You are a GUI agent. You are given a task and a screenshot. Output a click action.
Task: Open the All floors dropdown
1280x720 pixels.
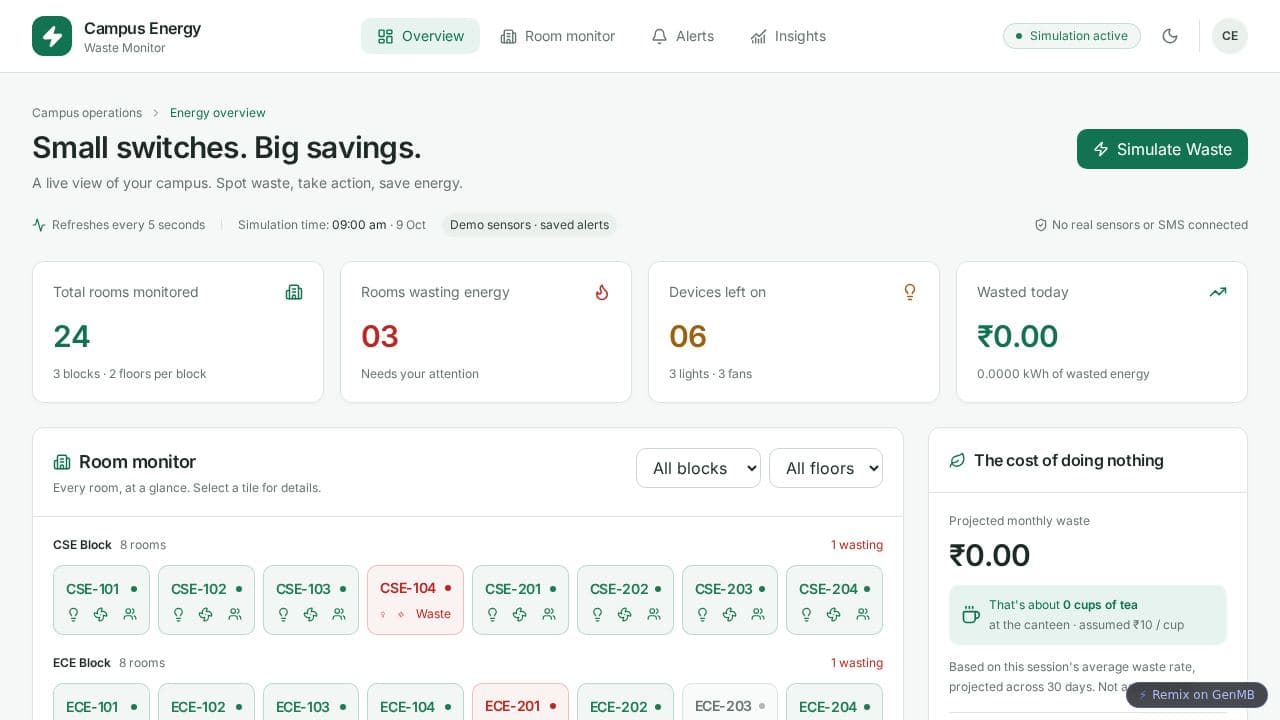pos(826,468)
